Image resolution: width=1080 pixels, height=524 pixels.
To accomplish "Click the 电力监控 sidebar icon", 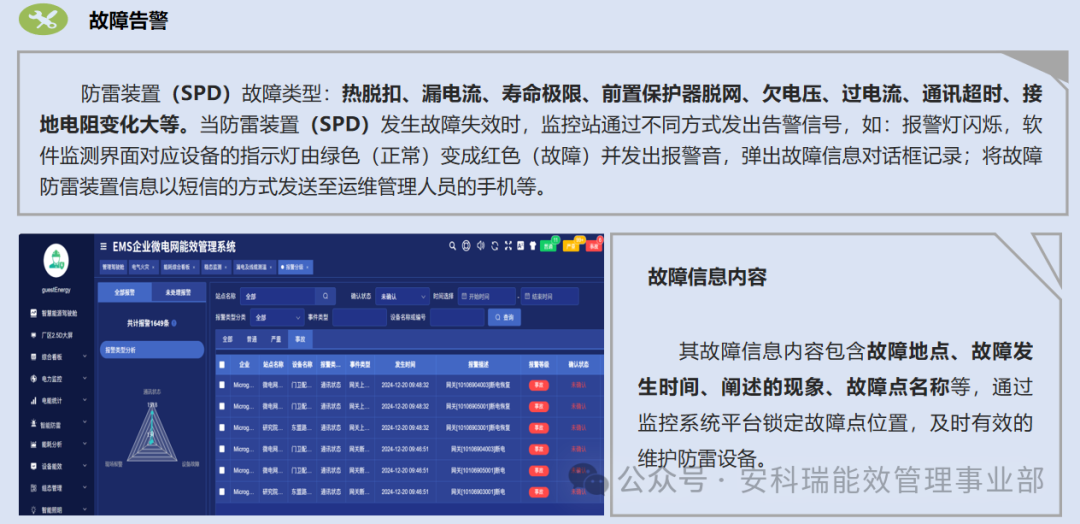I will click(x=33, y=378).
